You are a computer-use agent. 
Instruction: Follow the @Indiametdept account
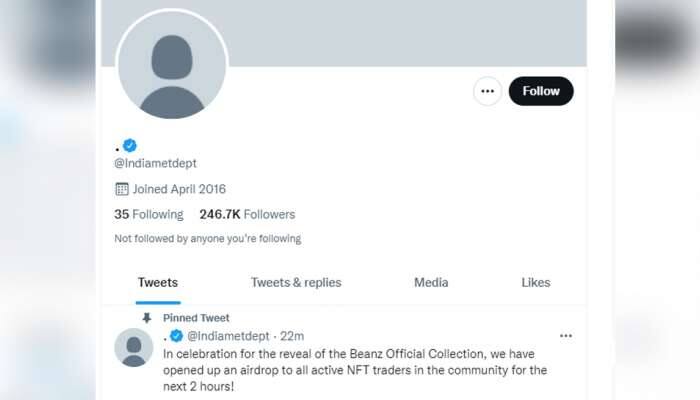[x=541, y=91]
